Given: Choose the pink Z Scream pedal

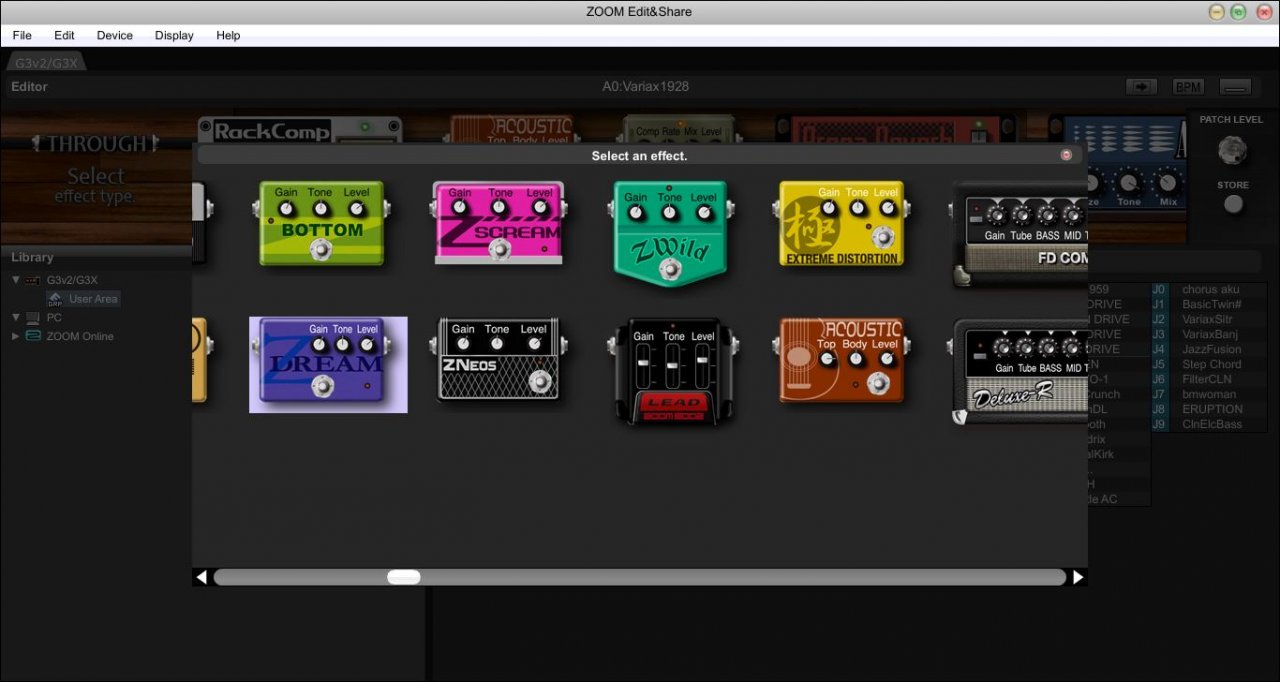Looking at the screenshot, I should [498, 223].
